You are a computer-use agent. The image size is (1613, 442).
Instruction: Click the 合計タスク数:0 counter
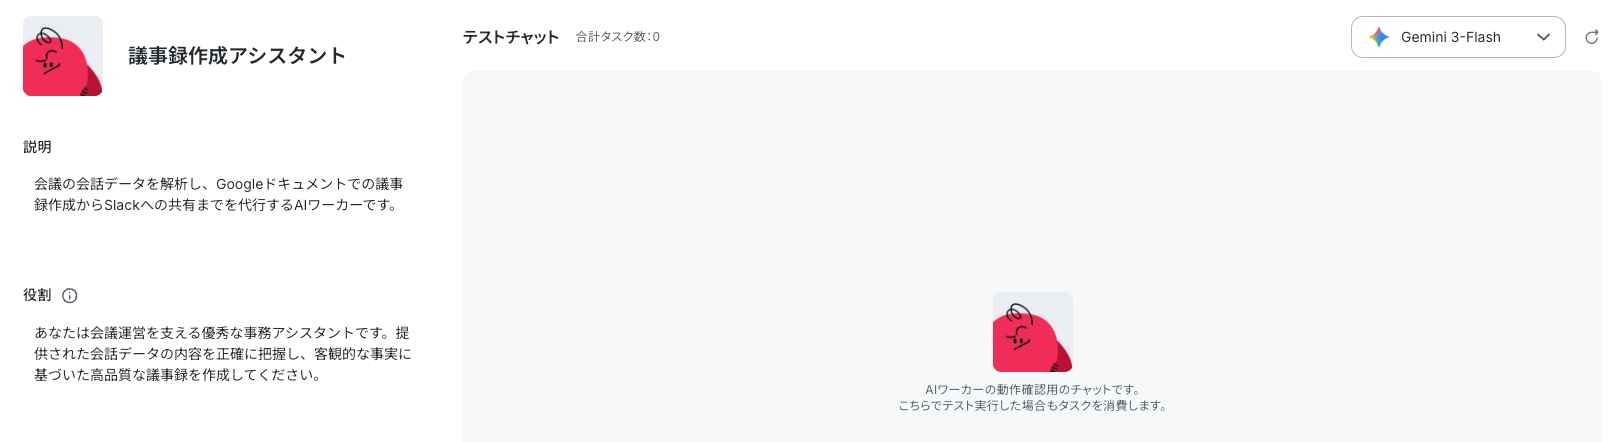click(x=618, y=37)
